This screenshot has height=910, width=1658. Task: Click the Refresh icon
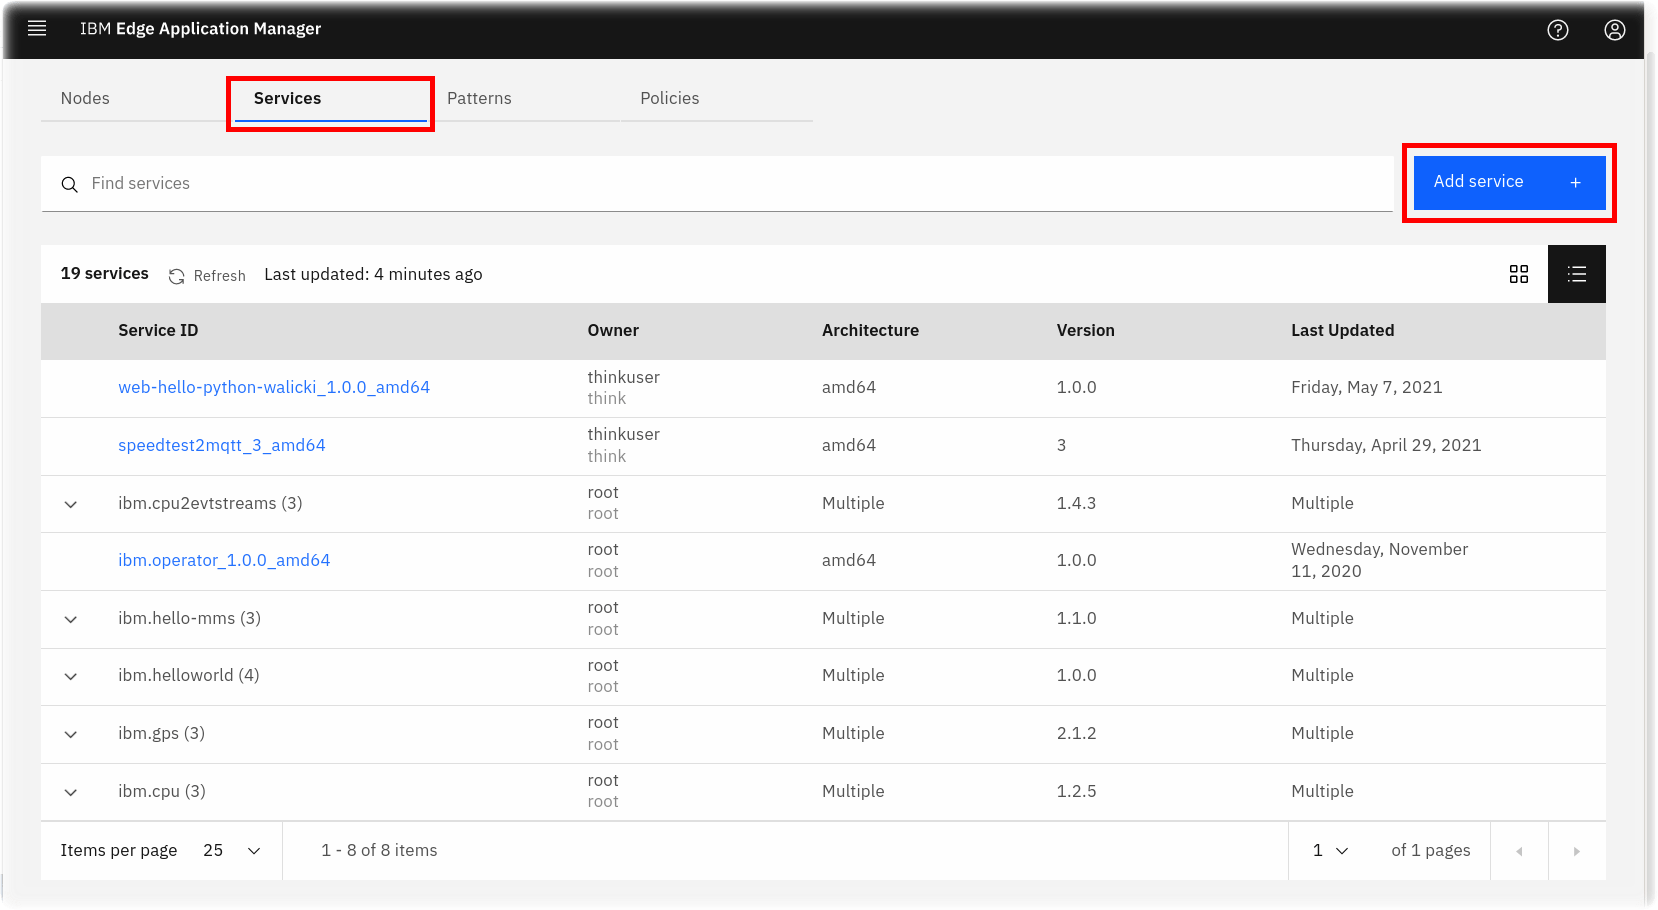[x=177, y=276]
